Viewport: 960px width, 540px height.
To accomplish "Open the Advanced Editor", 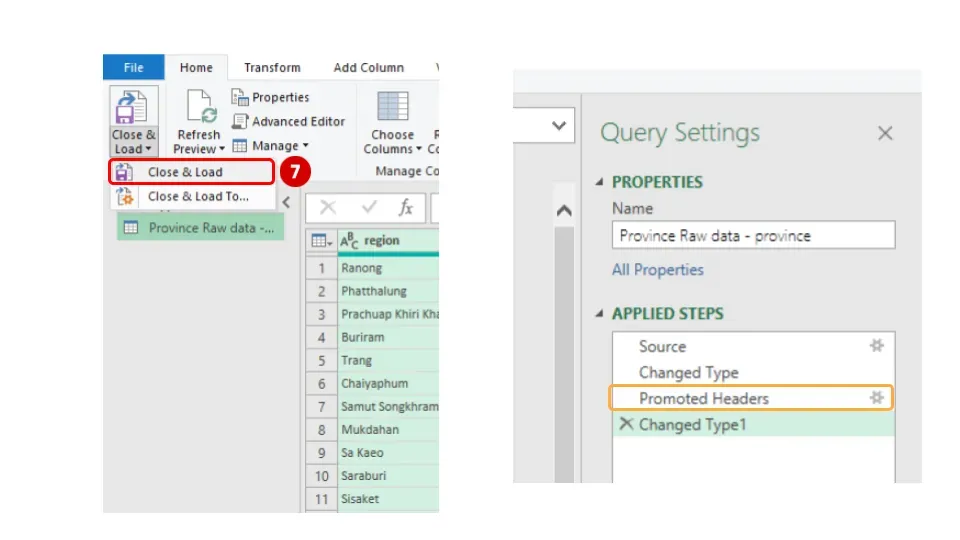I will [288, 121].
